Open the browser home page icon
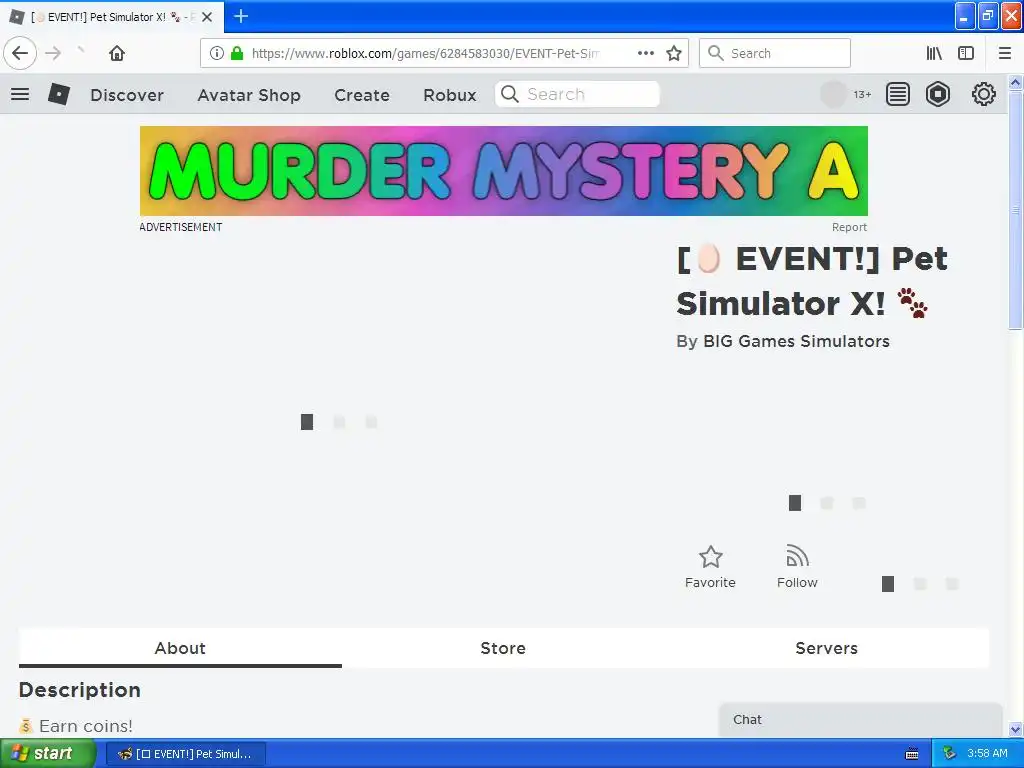Image resolution: width=1024 pixels, height=768 pixels. (x=117, y=53)
